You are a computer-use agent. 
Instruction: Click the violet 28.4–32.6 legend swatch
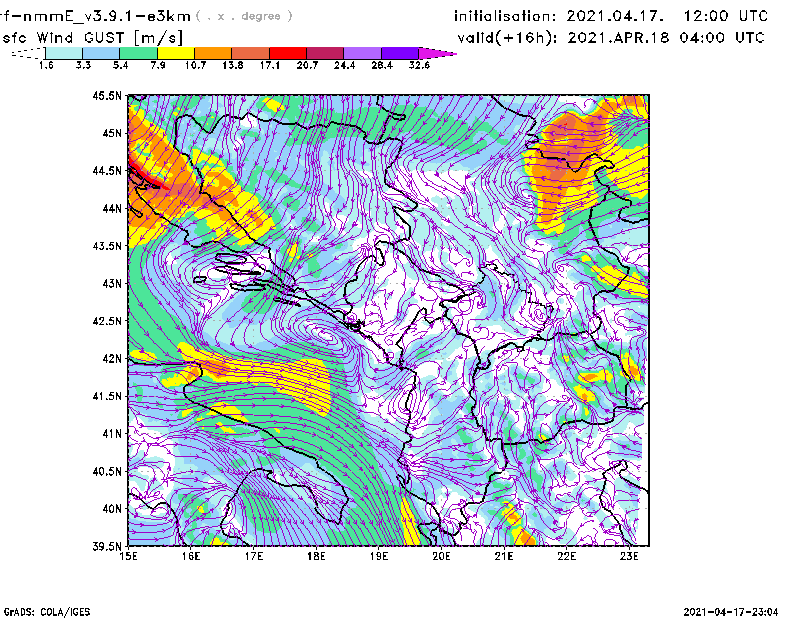(x=400, y=53)
